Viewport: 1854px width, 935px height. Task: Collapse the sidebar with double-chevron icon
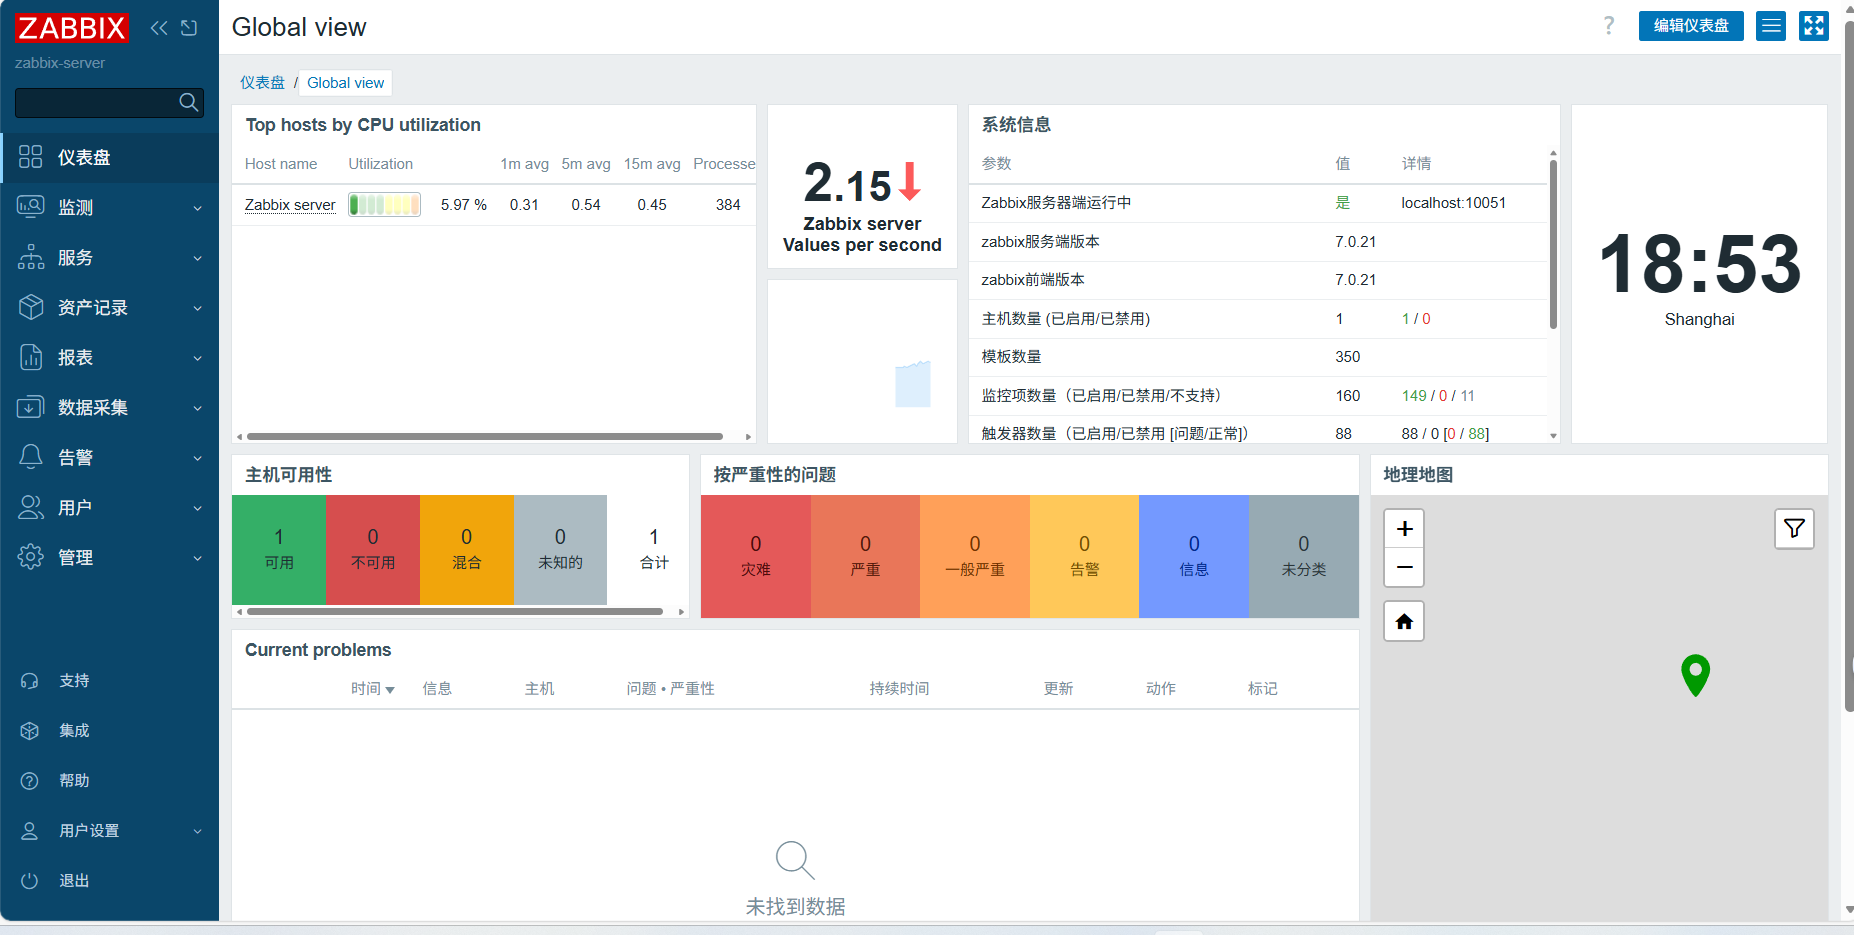point(159,28)
